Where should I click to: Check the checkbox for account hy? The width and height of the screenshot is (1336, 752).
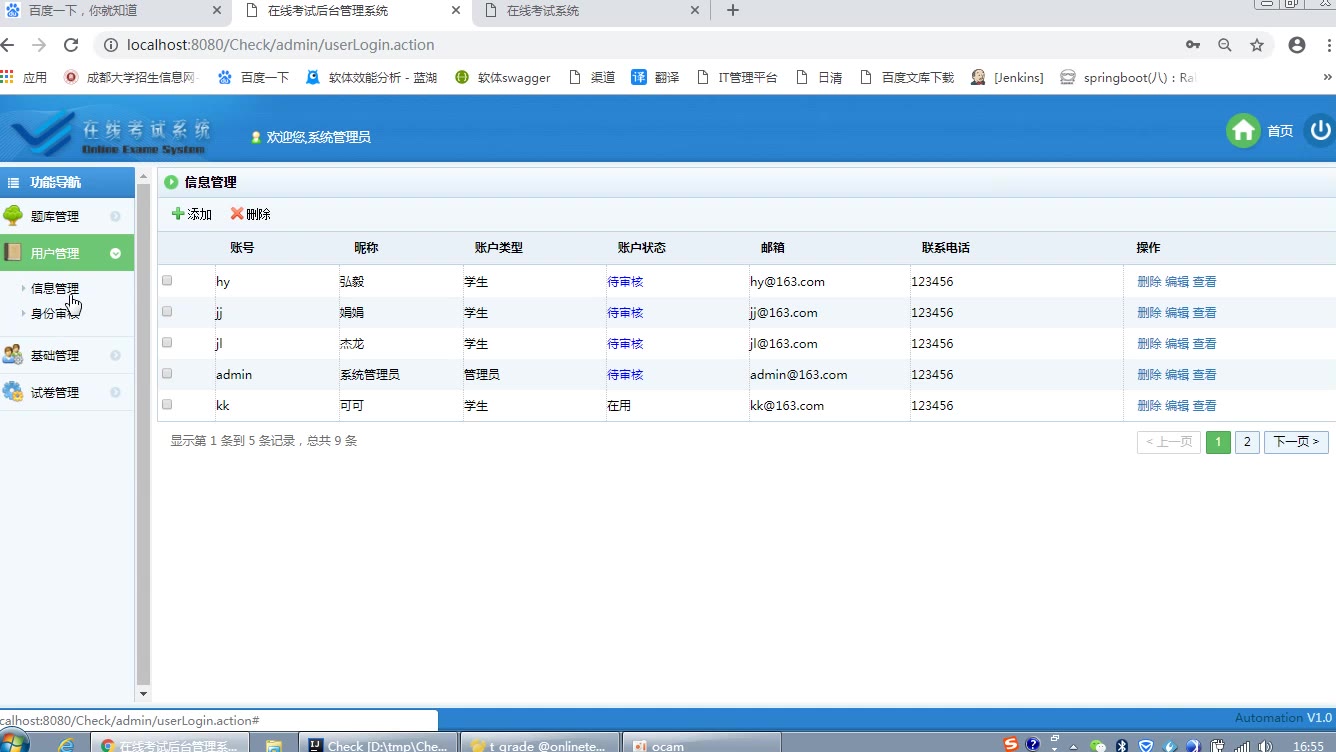pyautogui.click(x=167, y=281)
